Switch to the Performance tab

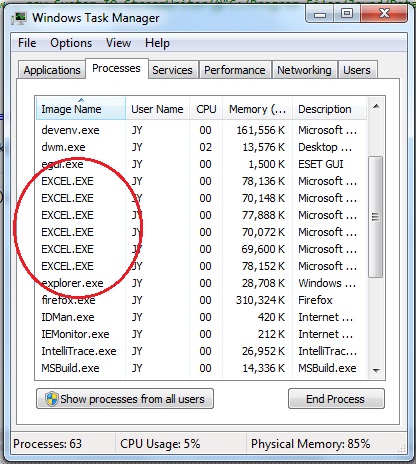(235, 70)
